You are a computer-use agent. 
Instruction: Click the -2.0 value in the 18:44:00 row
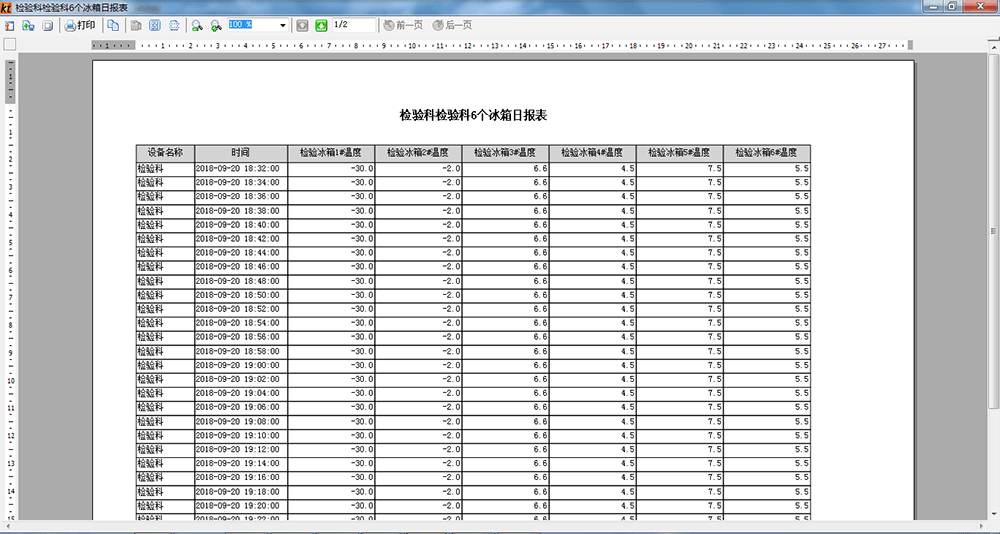[x=452, y=253]
